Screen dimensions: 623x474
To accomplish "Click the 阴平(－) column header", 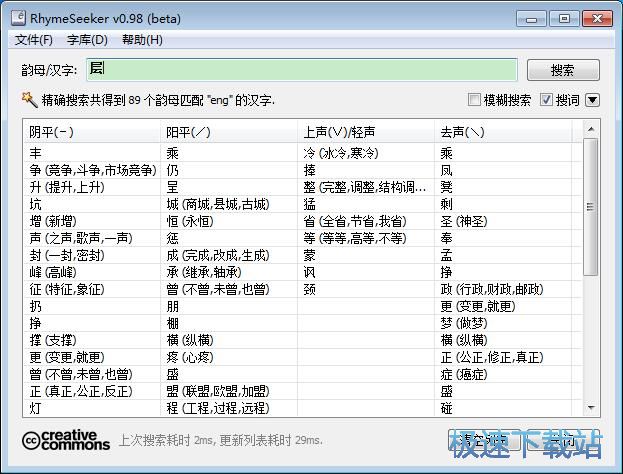I will [91, 132].
